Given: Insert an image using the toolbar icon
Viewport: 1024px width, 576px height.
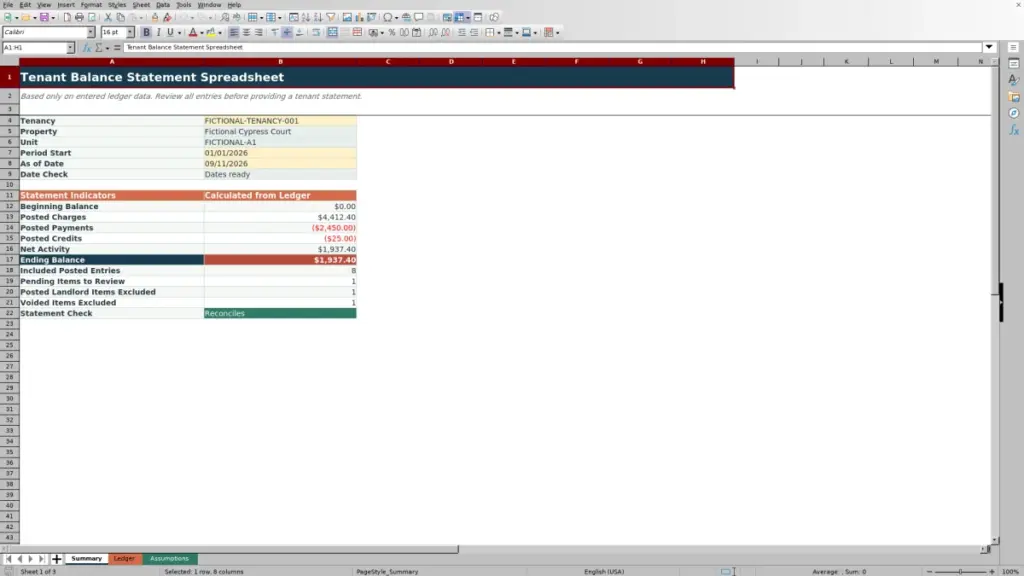Looking at the screenshot, I should click(x=347, y=17).
